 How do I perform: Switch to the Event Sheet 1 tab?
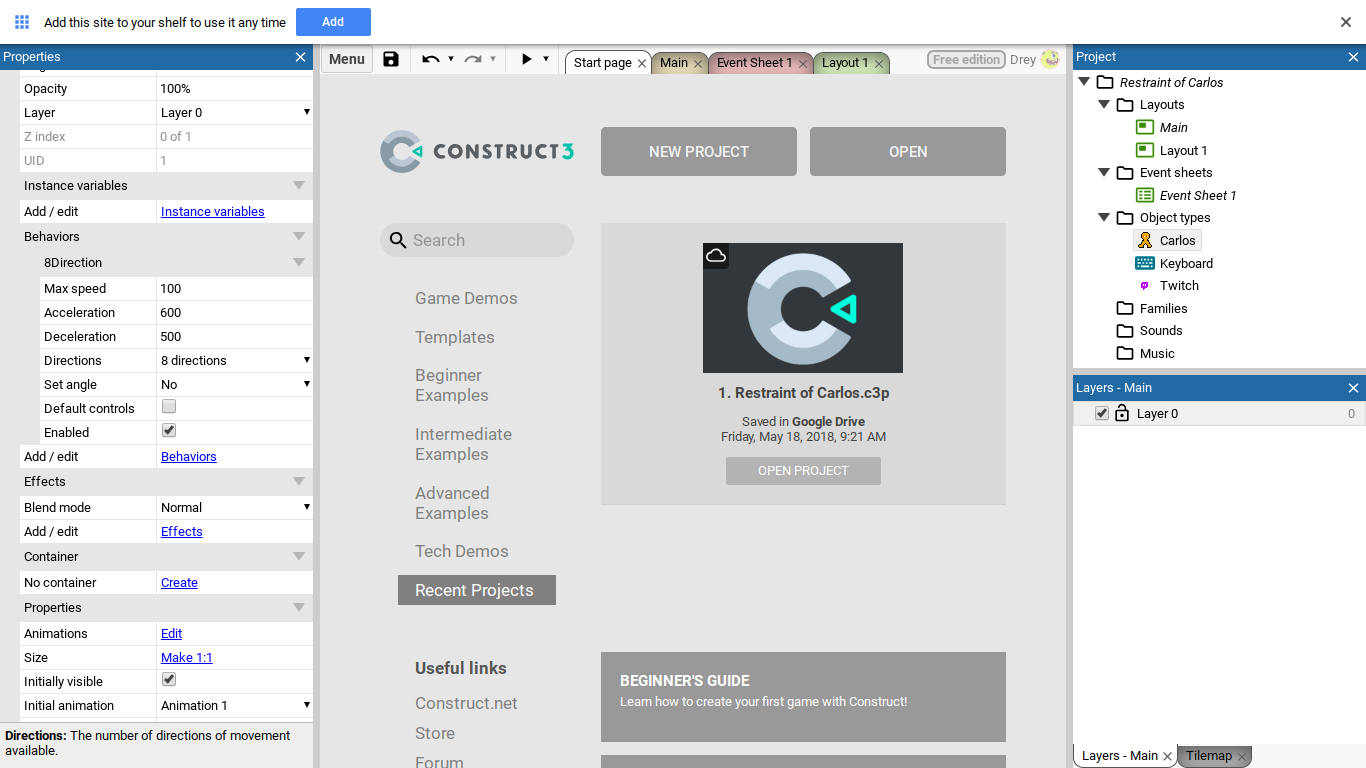click(754, 63)
